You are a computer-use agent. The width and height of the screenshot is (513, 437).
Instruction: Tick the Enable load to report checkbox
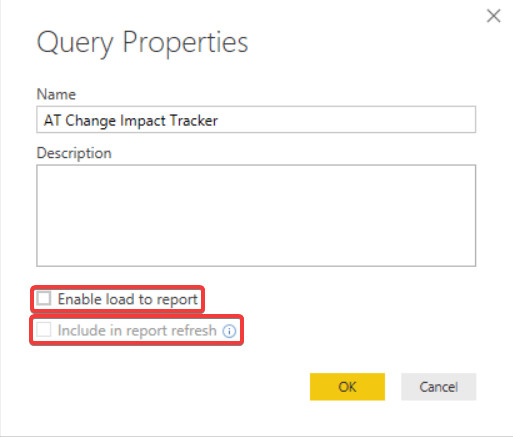pos(44,298)
